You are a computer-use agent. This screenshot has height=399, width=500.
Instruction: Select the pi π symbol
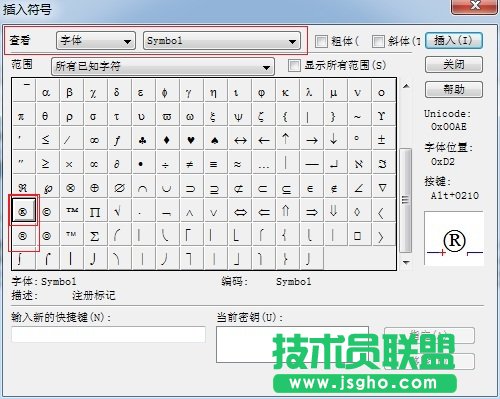click(24, 115)
